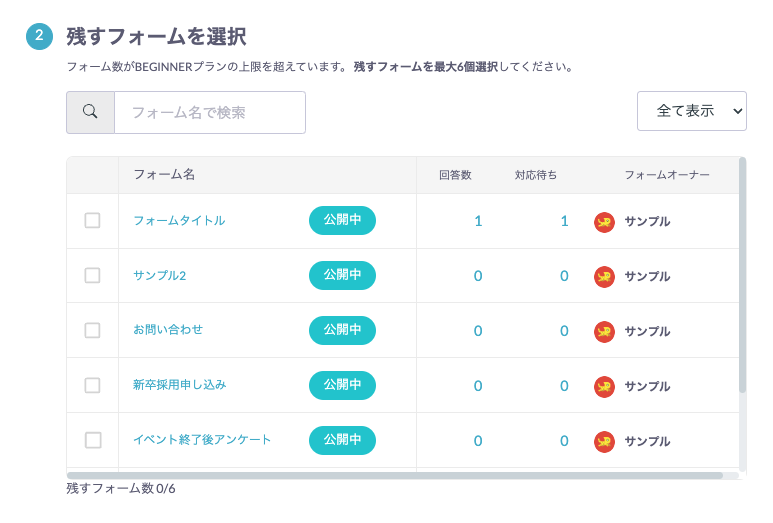Click the フォーム名 column header
The height and width of the screenshot is (523, 773).
[164, 174]
